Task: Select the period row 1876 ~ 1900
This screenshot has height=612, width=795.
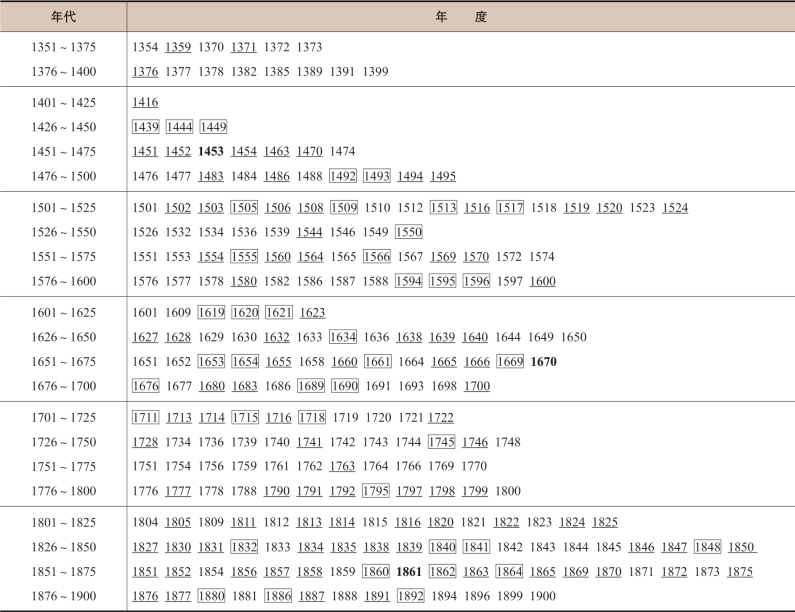Action: click(63, 596)
